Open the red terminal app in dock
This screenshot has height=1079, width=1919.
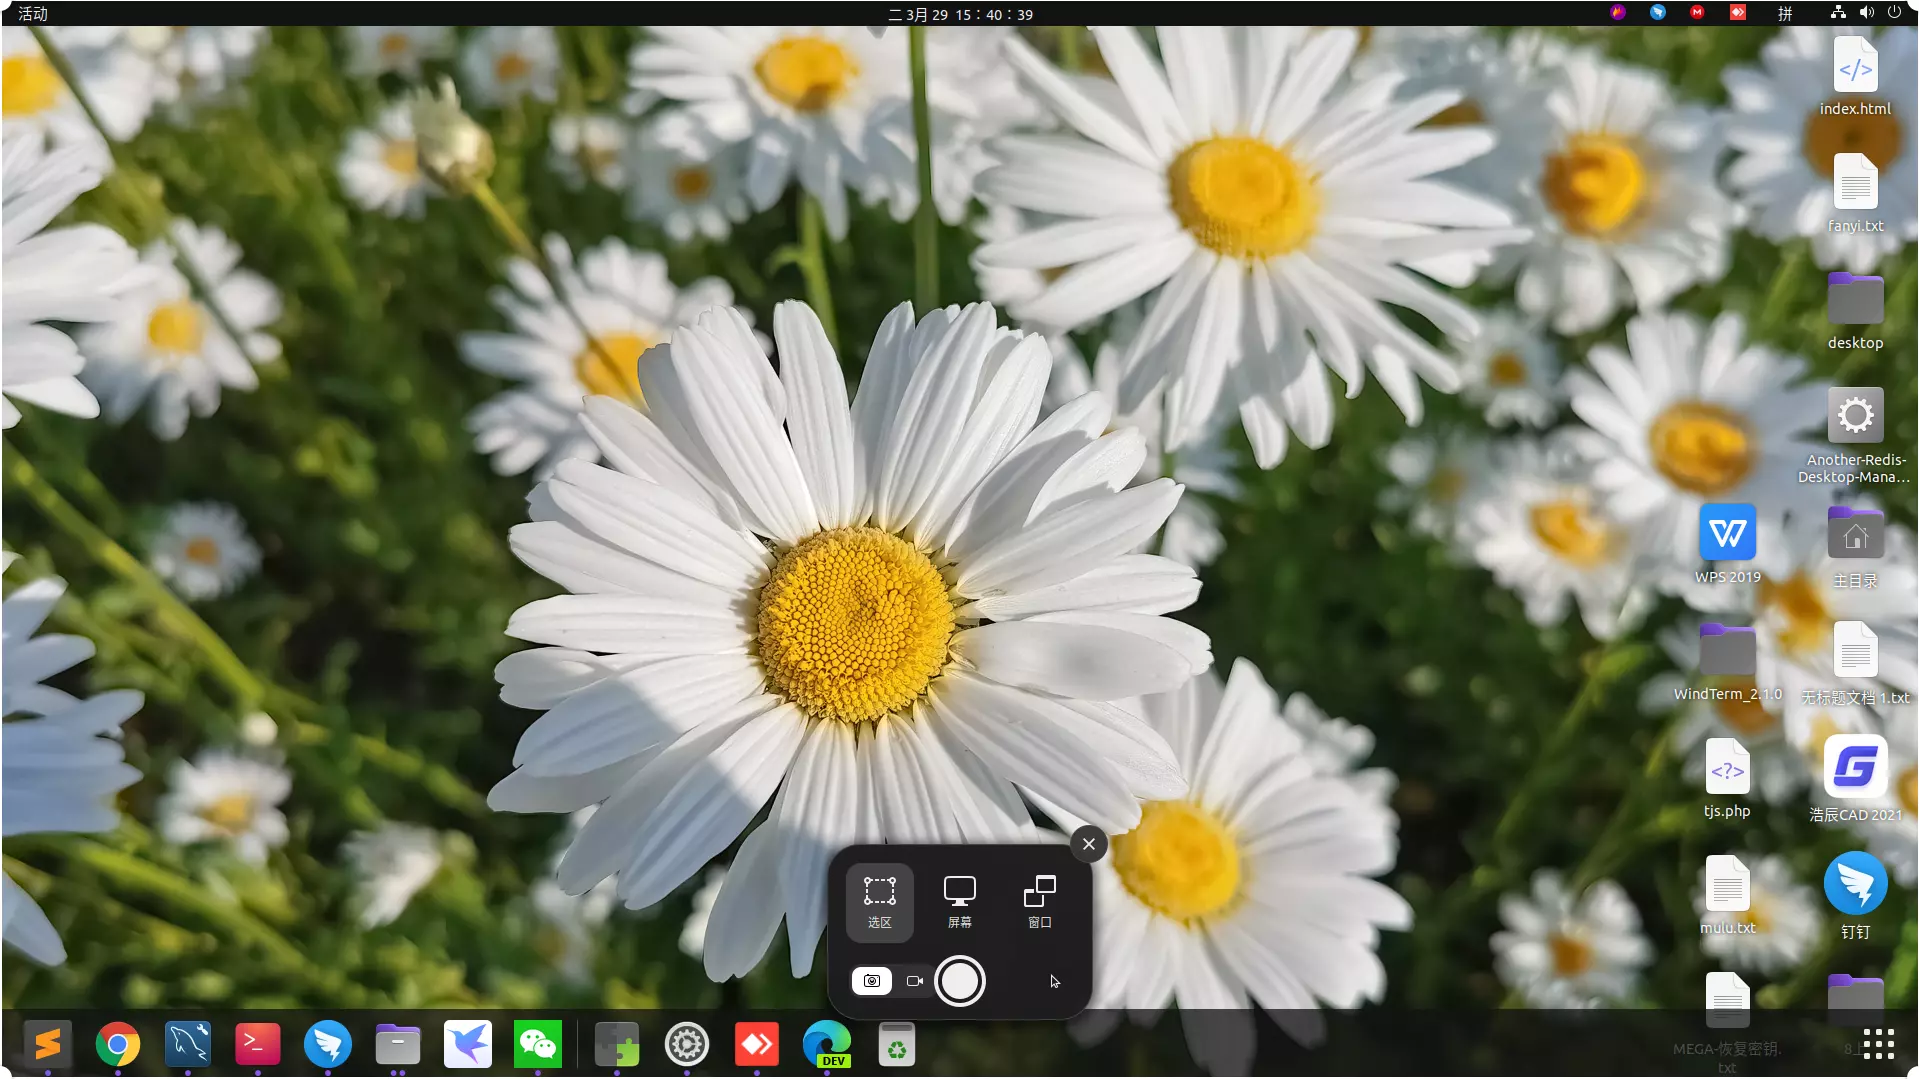(258, 1045)
